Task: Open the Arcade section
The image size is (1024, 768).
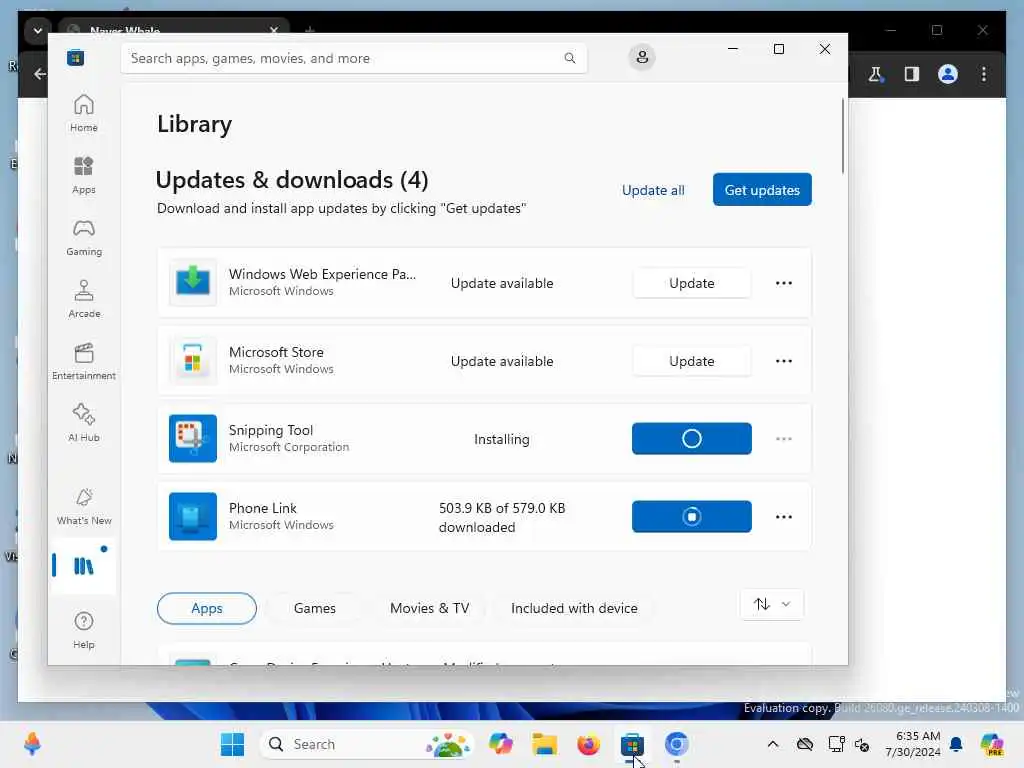Action: tap(84, 299)
